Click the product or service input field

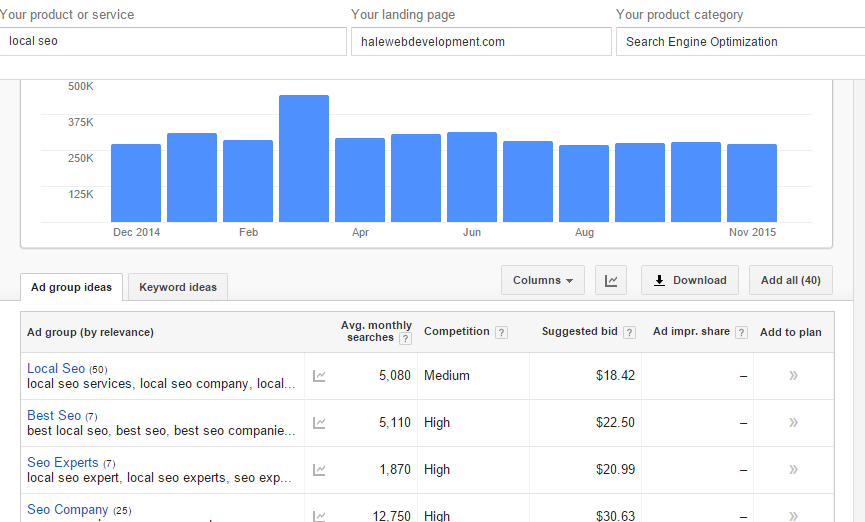click(173, 42)
